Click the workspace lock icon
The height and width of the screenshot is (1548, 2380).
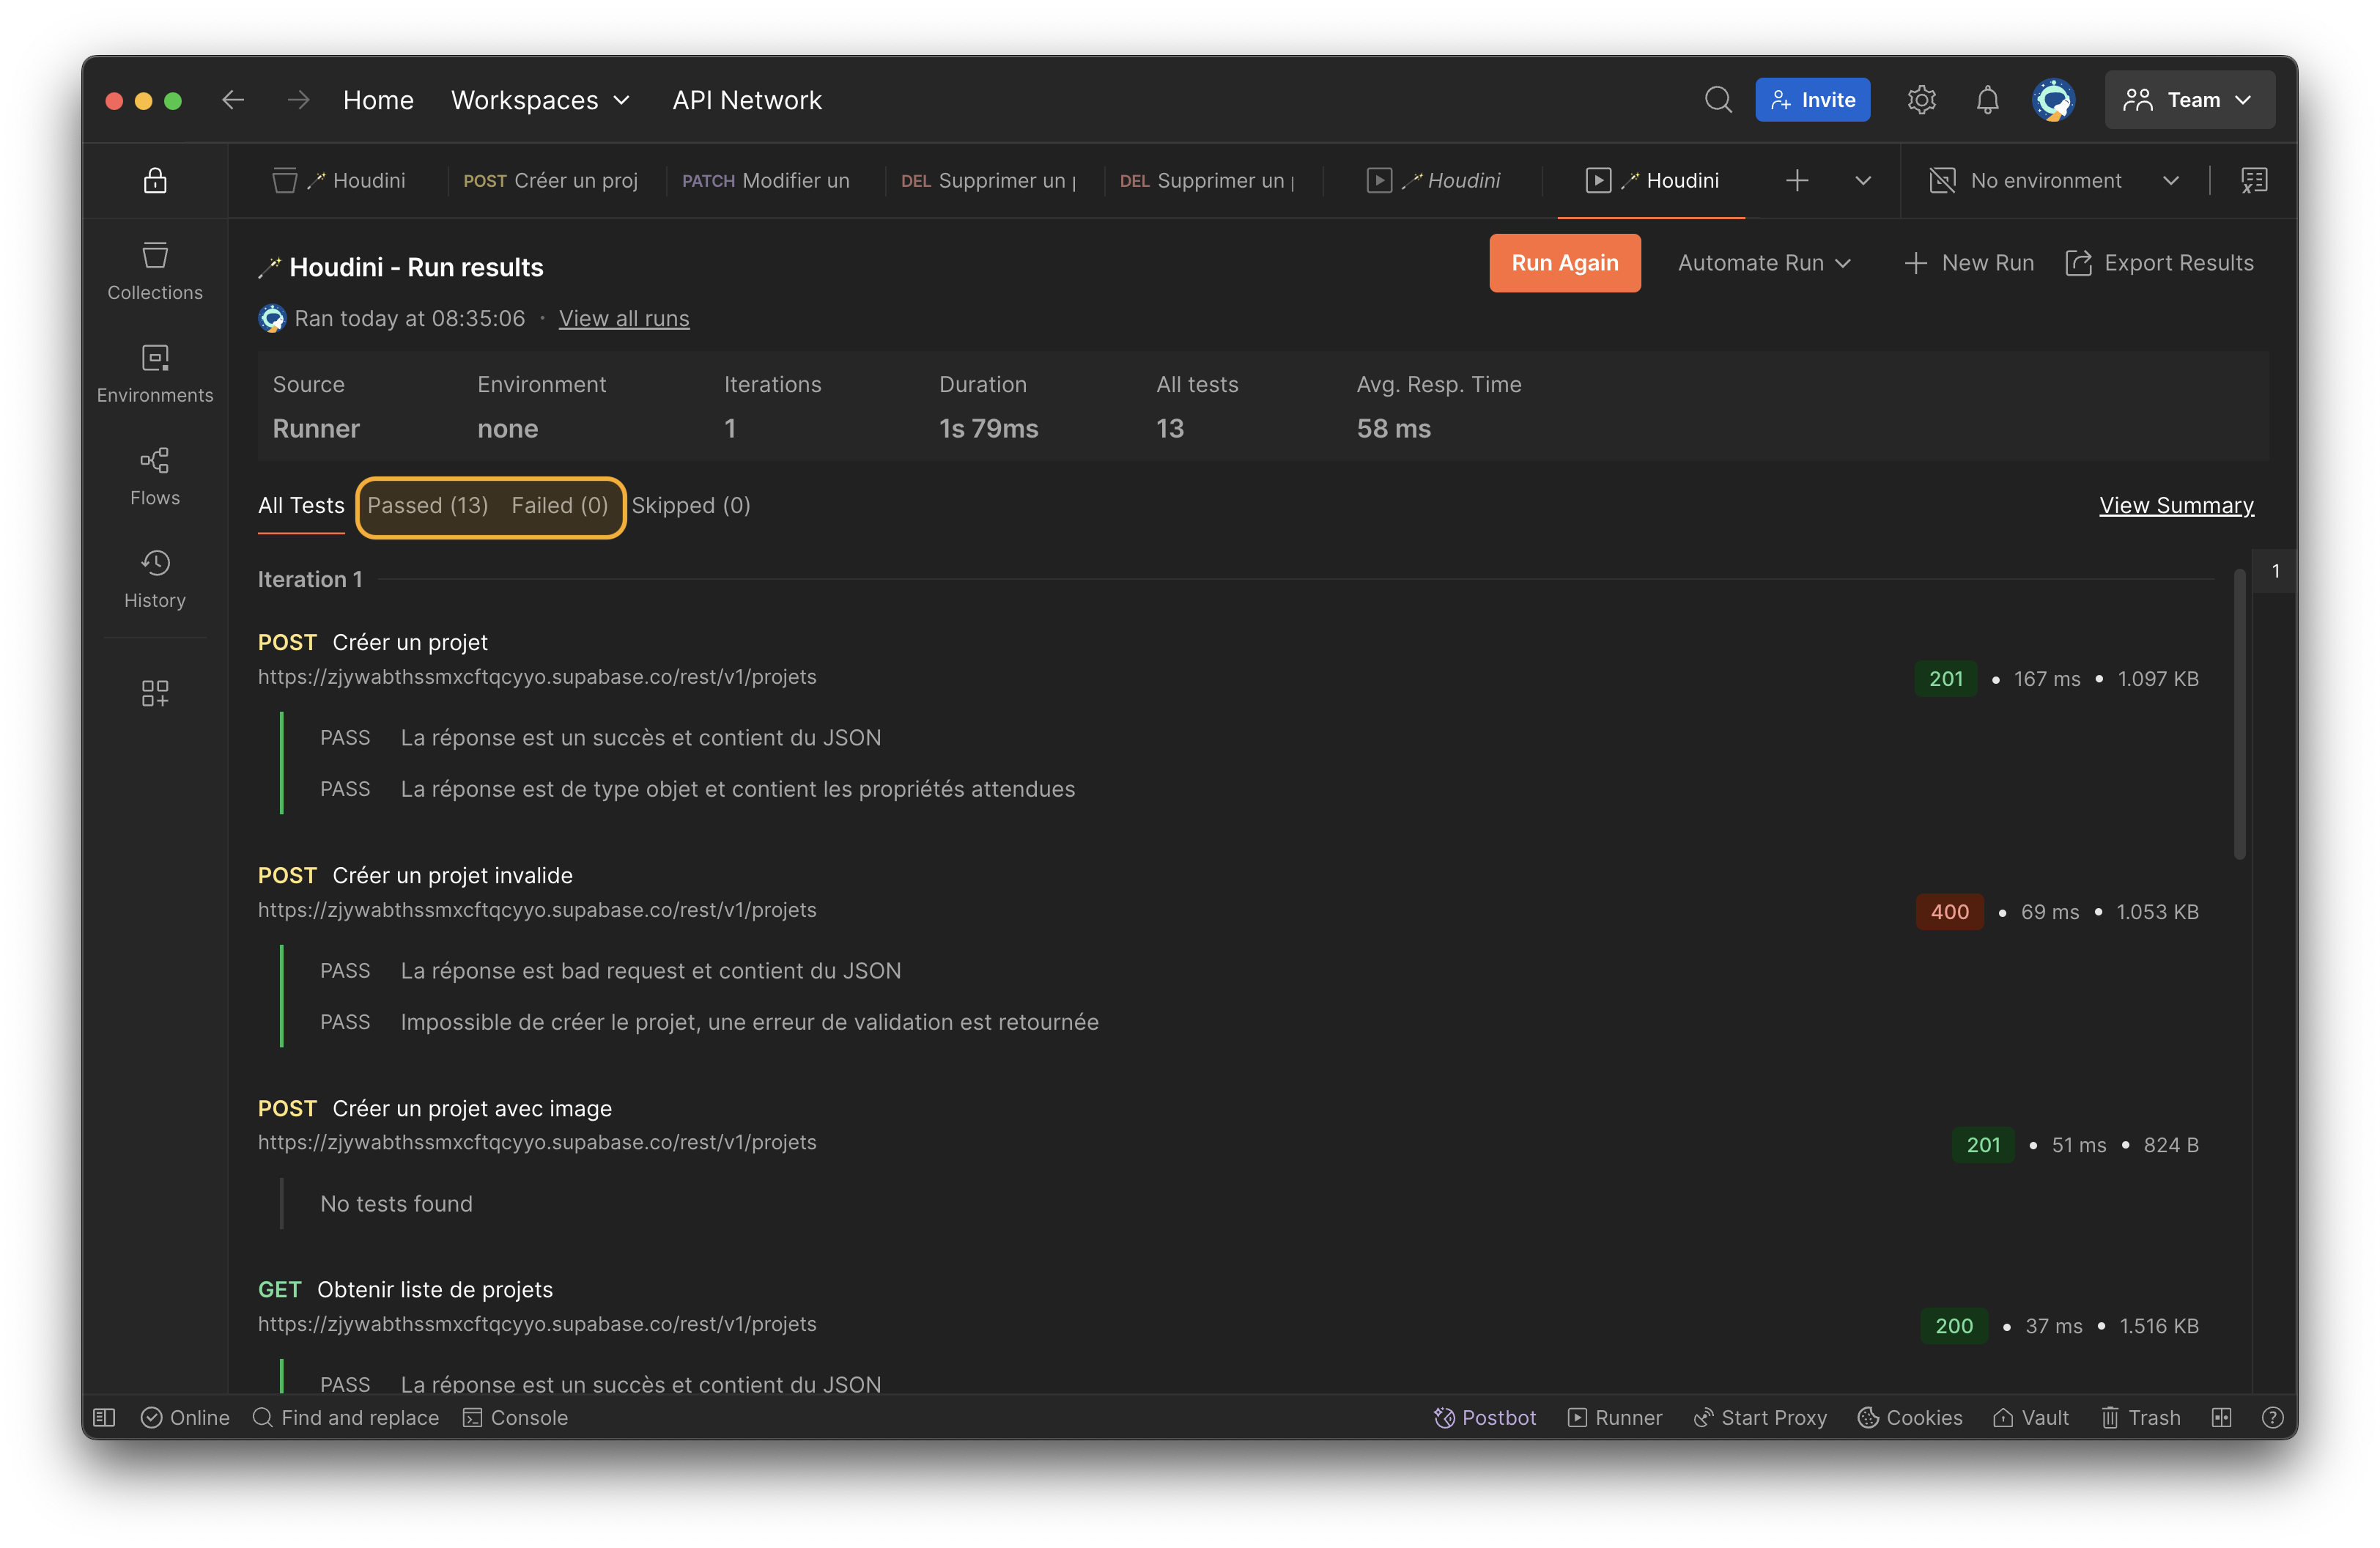coord(155,181)
